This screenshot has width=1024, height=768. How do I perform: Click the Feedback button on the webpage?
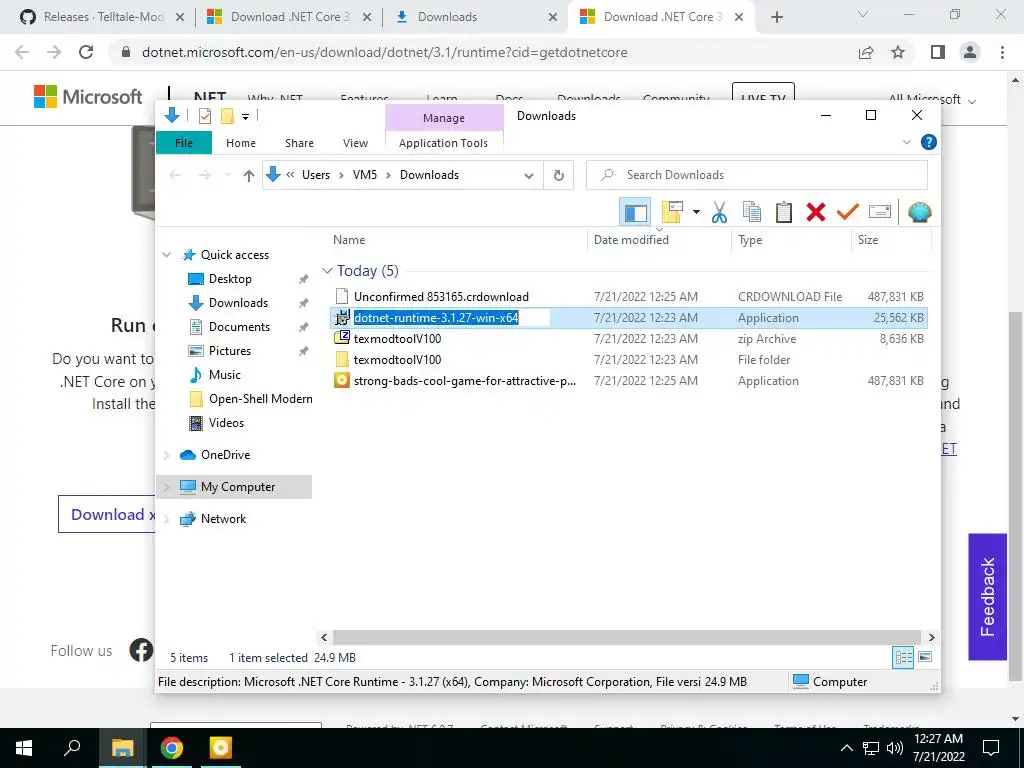pos(987,597)
